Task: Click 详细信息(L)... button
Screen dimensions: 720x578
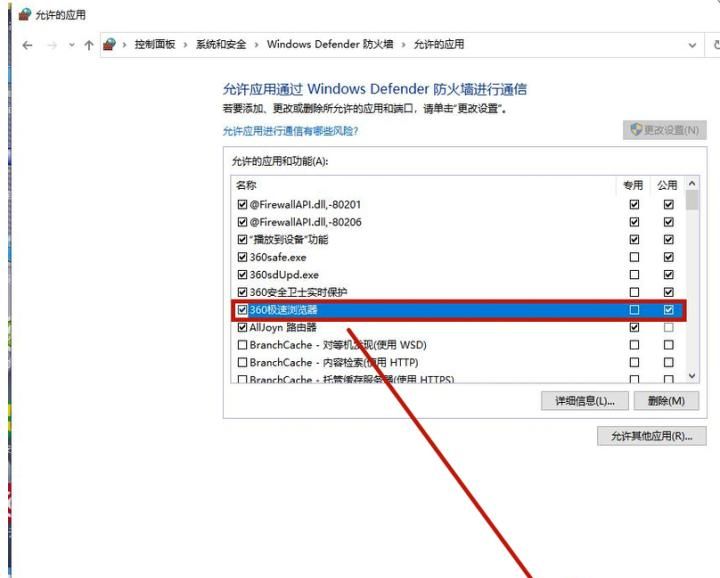Action: pyautogui.click(x=585, y=401)
